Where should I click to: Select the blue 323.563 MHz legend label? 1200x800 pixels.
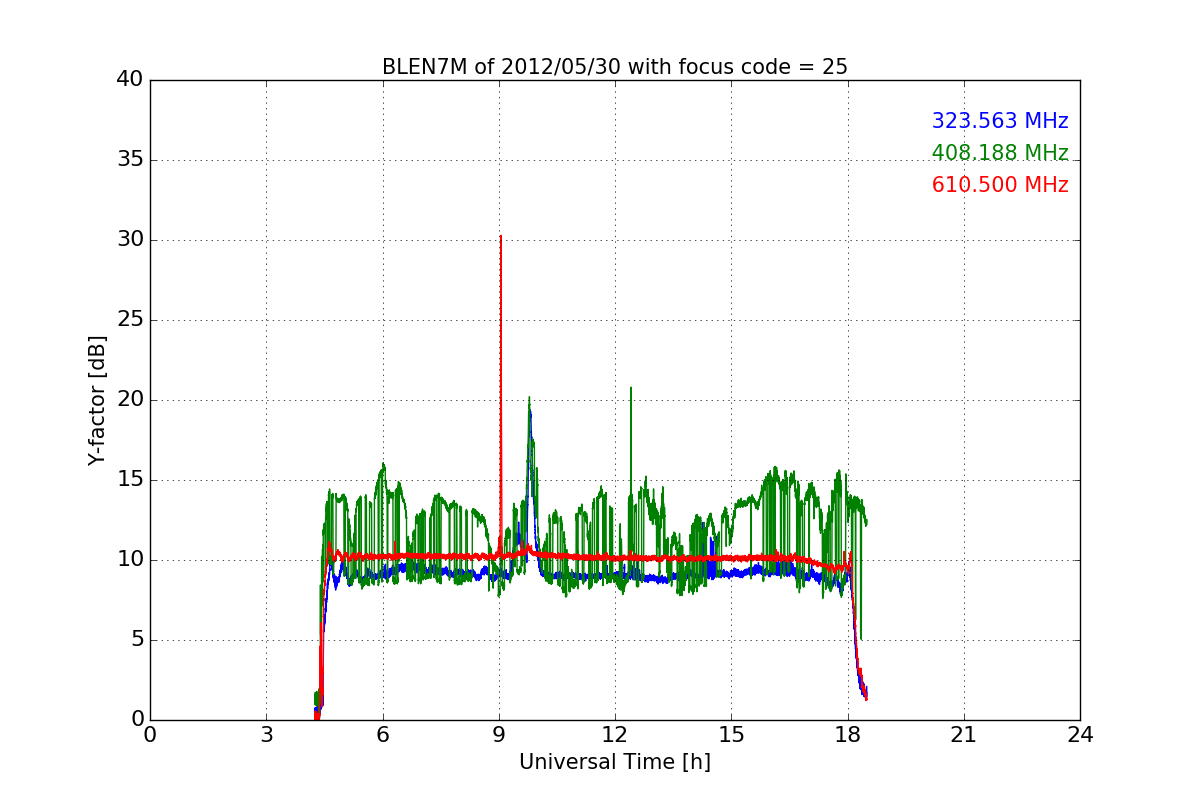point(1000,121)
